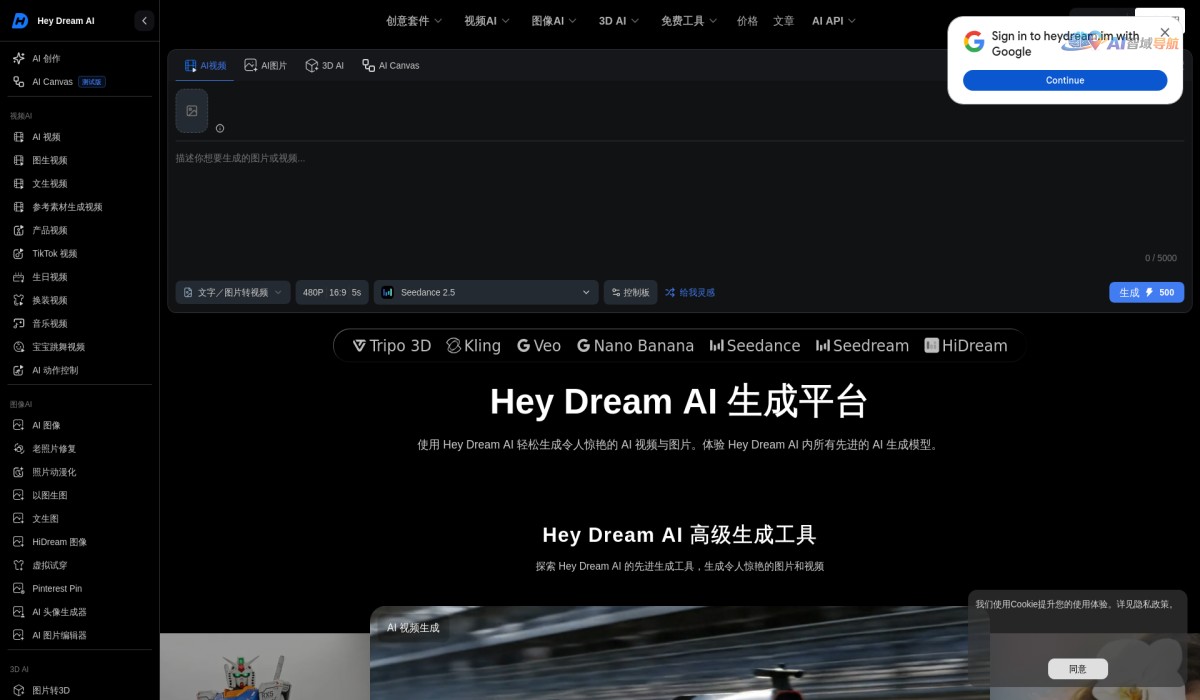Click Continue in the Google sign-in popup

click(x=1065, y=80)
